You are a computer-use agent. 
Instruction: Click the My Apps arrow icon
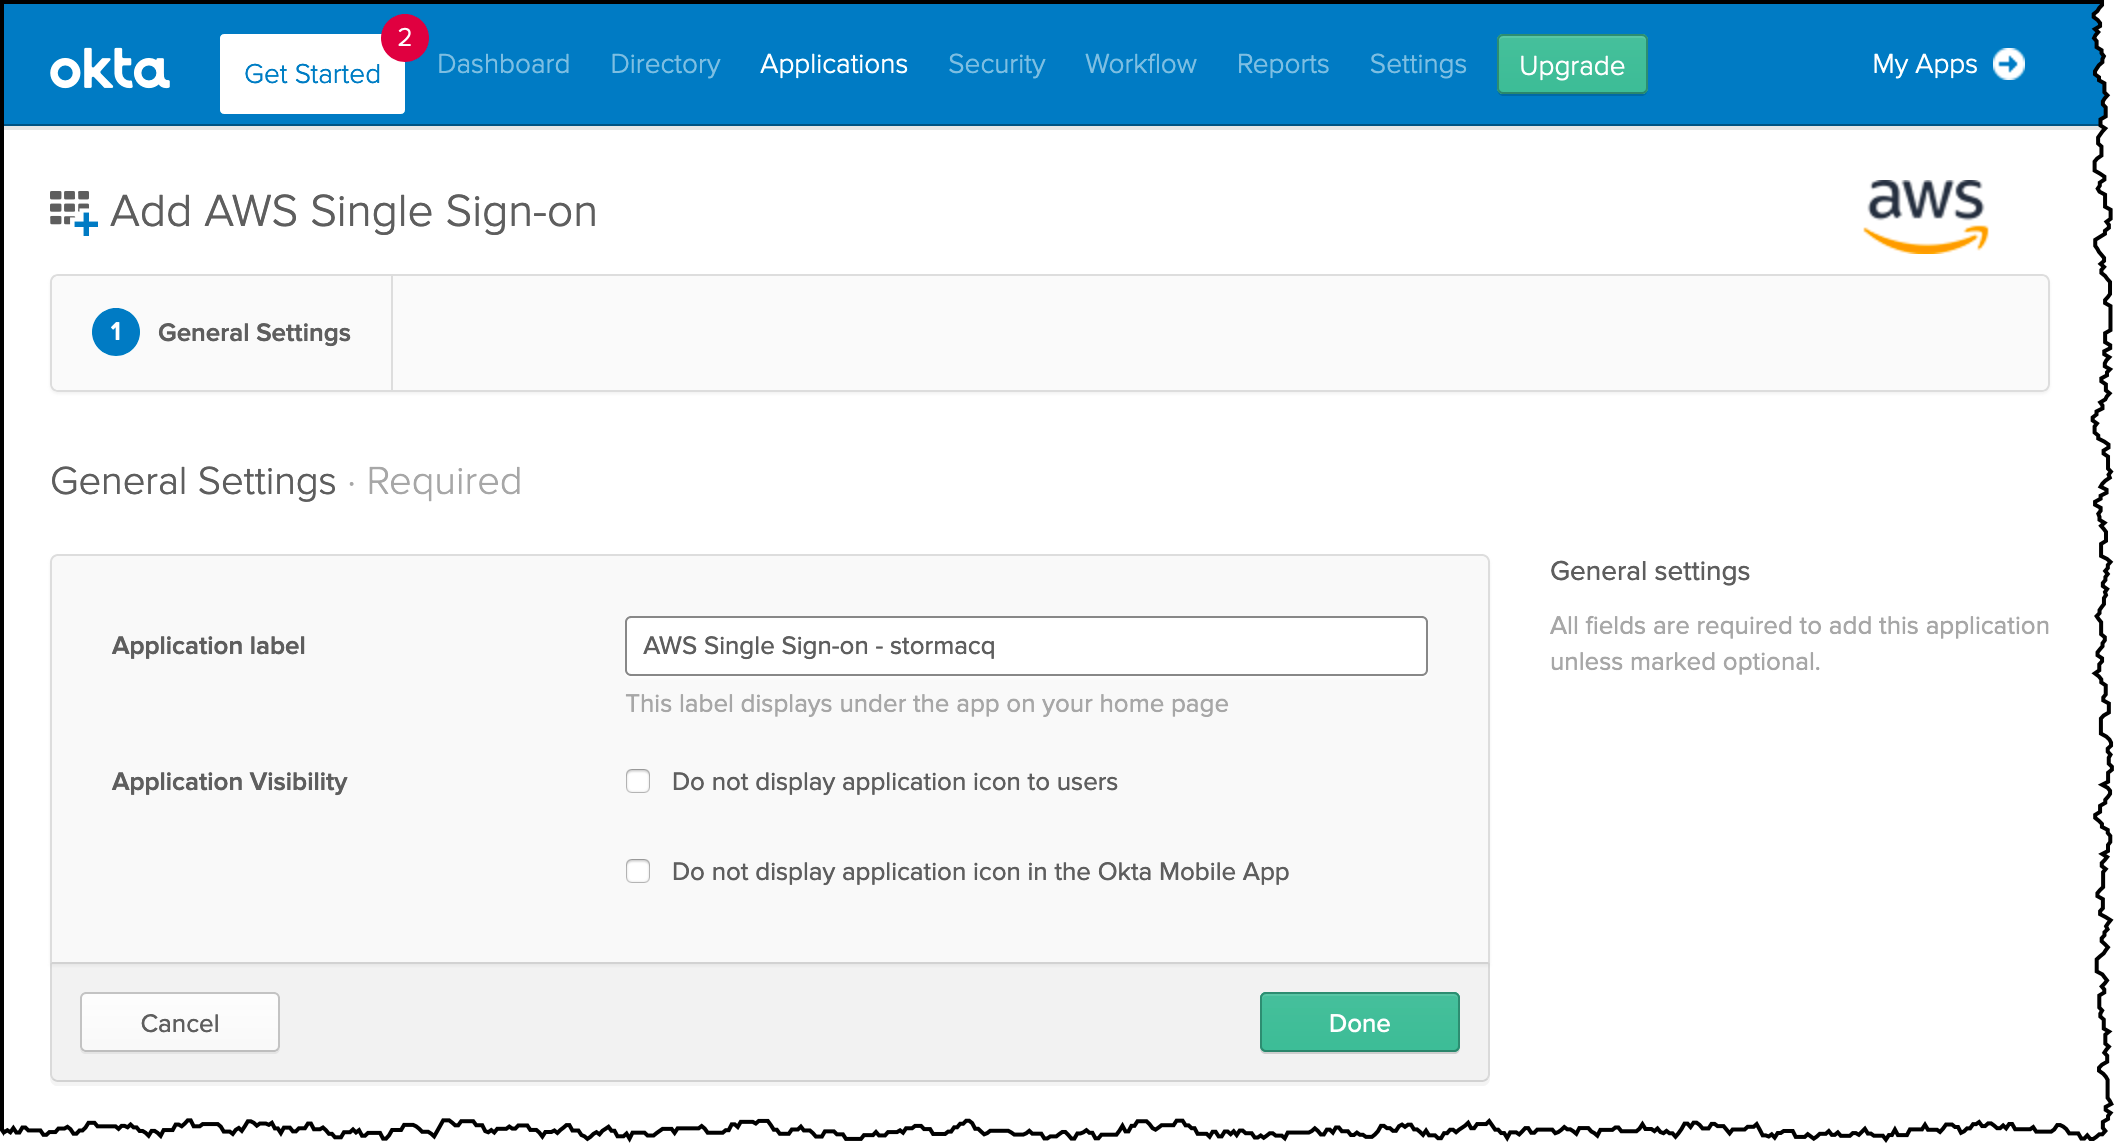tap(2008, 64)
